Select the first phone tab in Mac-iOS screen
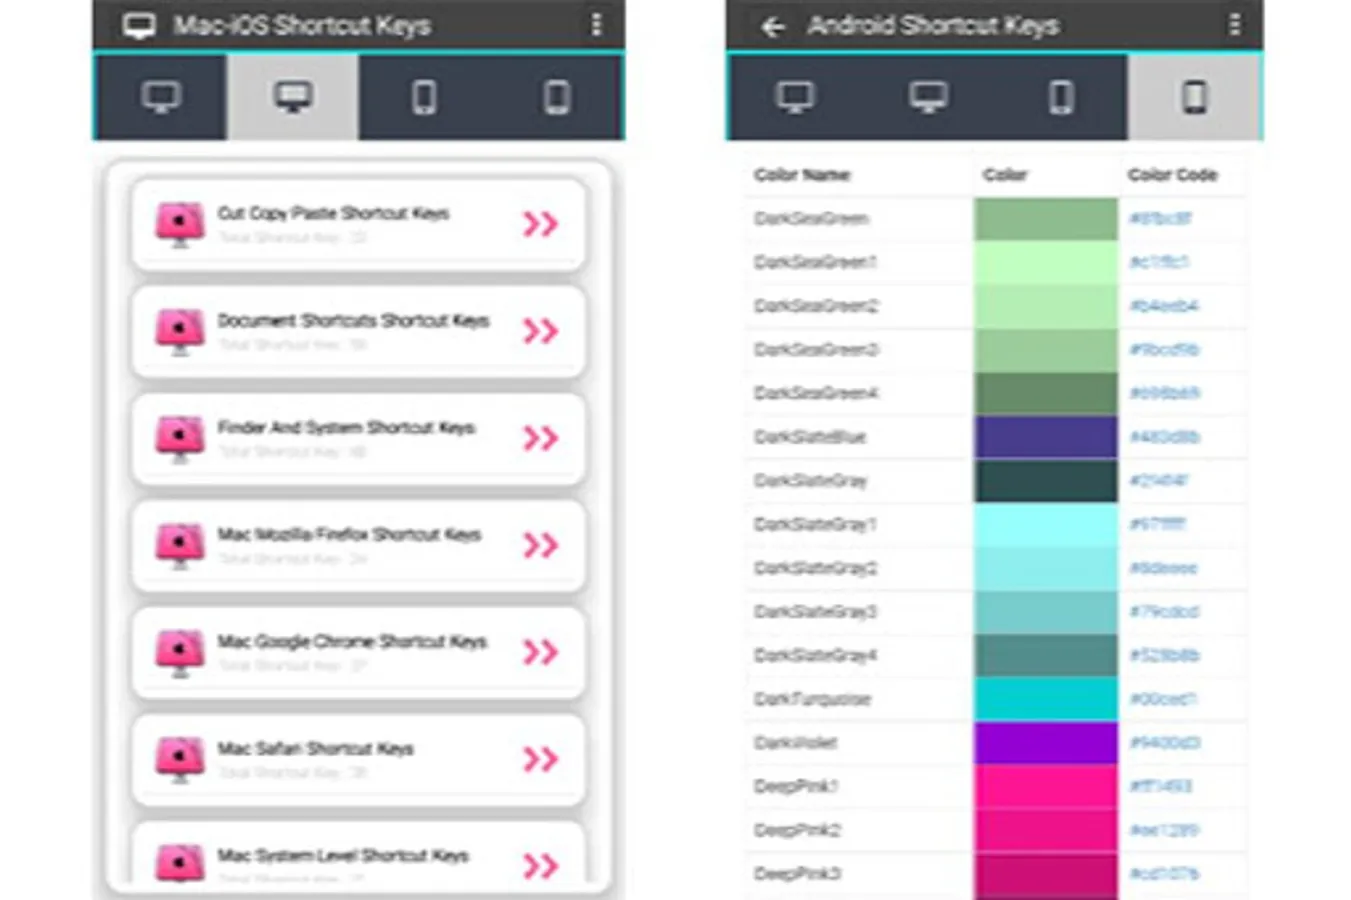This screenshot has width=1351, height=900. 424,97
